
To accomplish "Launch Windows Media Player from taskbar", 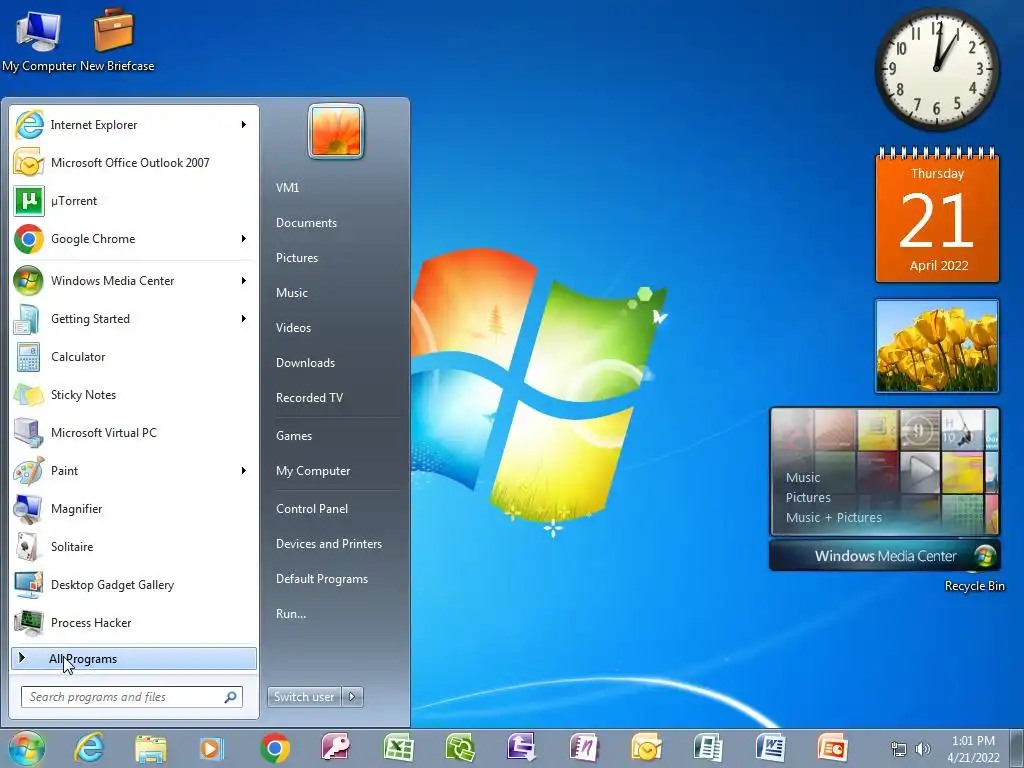I will [212, 748].
